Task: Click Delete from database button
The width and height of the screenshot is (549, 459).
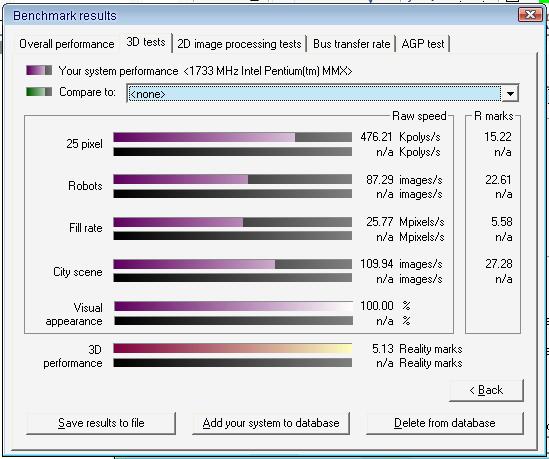Action: [445, 423]
